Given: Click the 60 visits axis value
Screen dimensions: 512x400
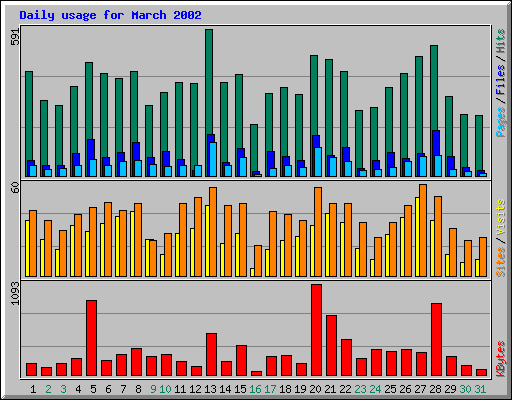Looking at the screenshot, I should 16,187.
